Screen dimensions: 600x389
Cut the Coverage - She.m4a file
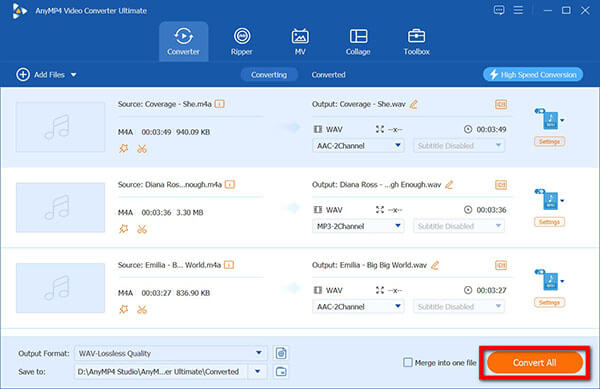coord(142,148)
